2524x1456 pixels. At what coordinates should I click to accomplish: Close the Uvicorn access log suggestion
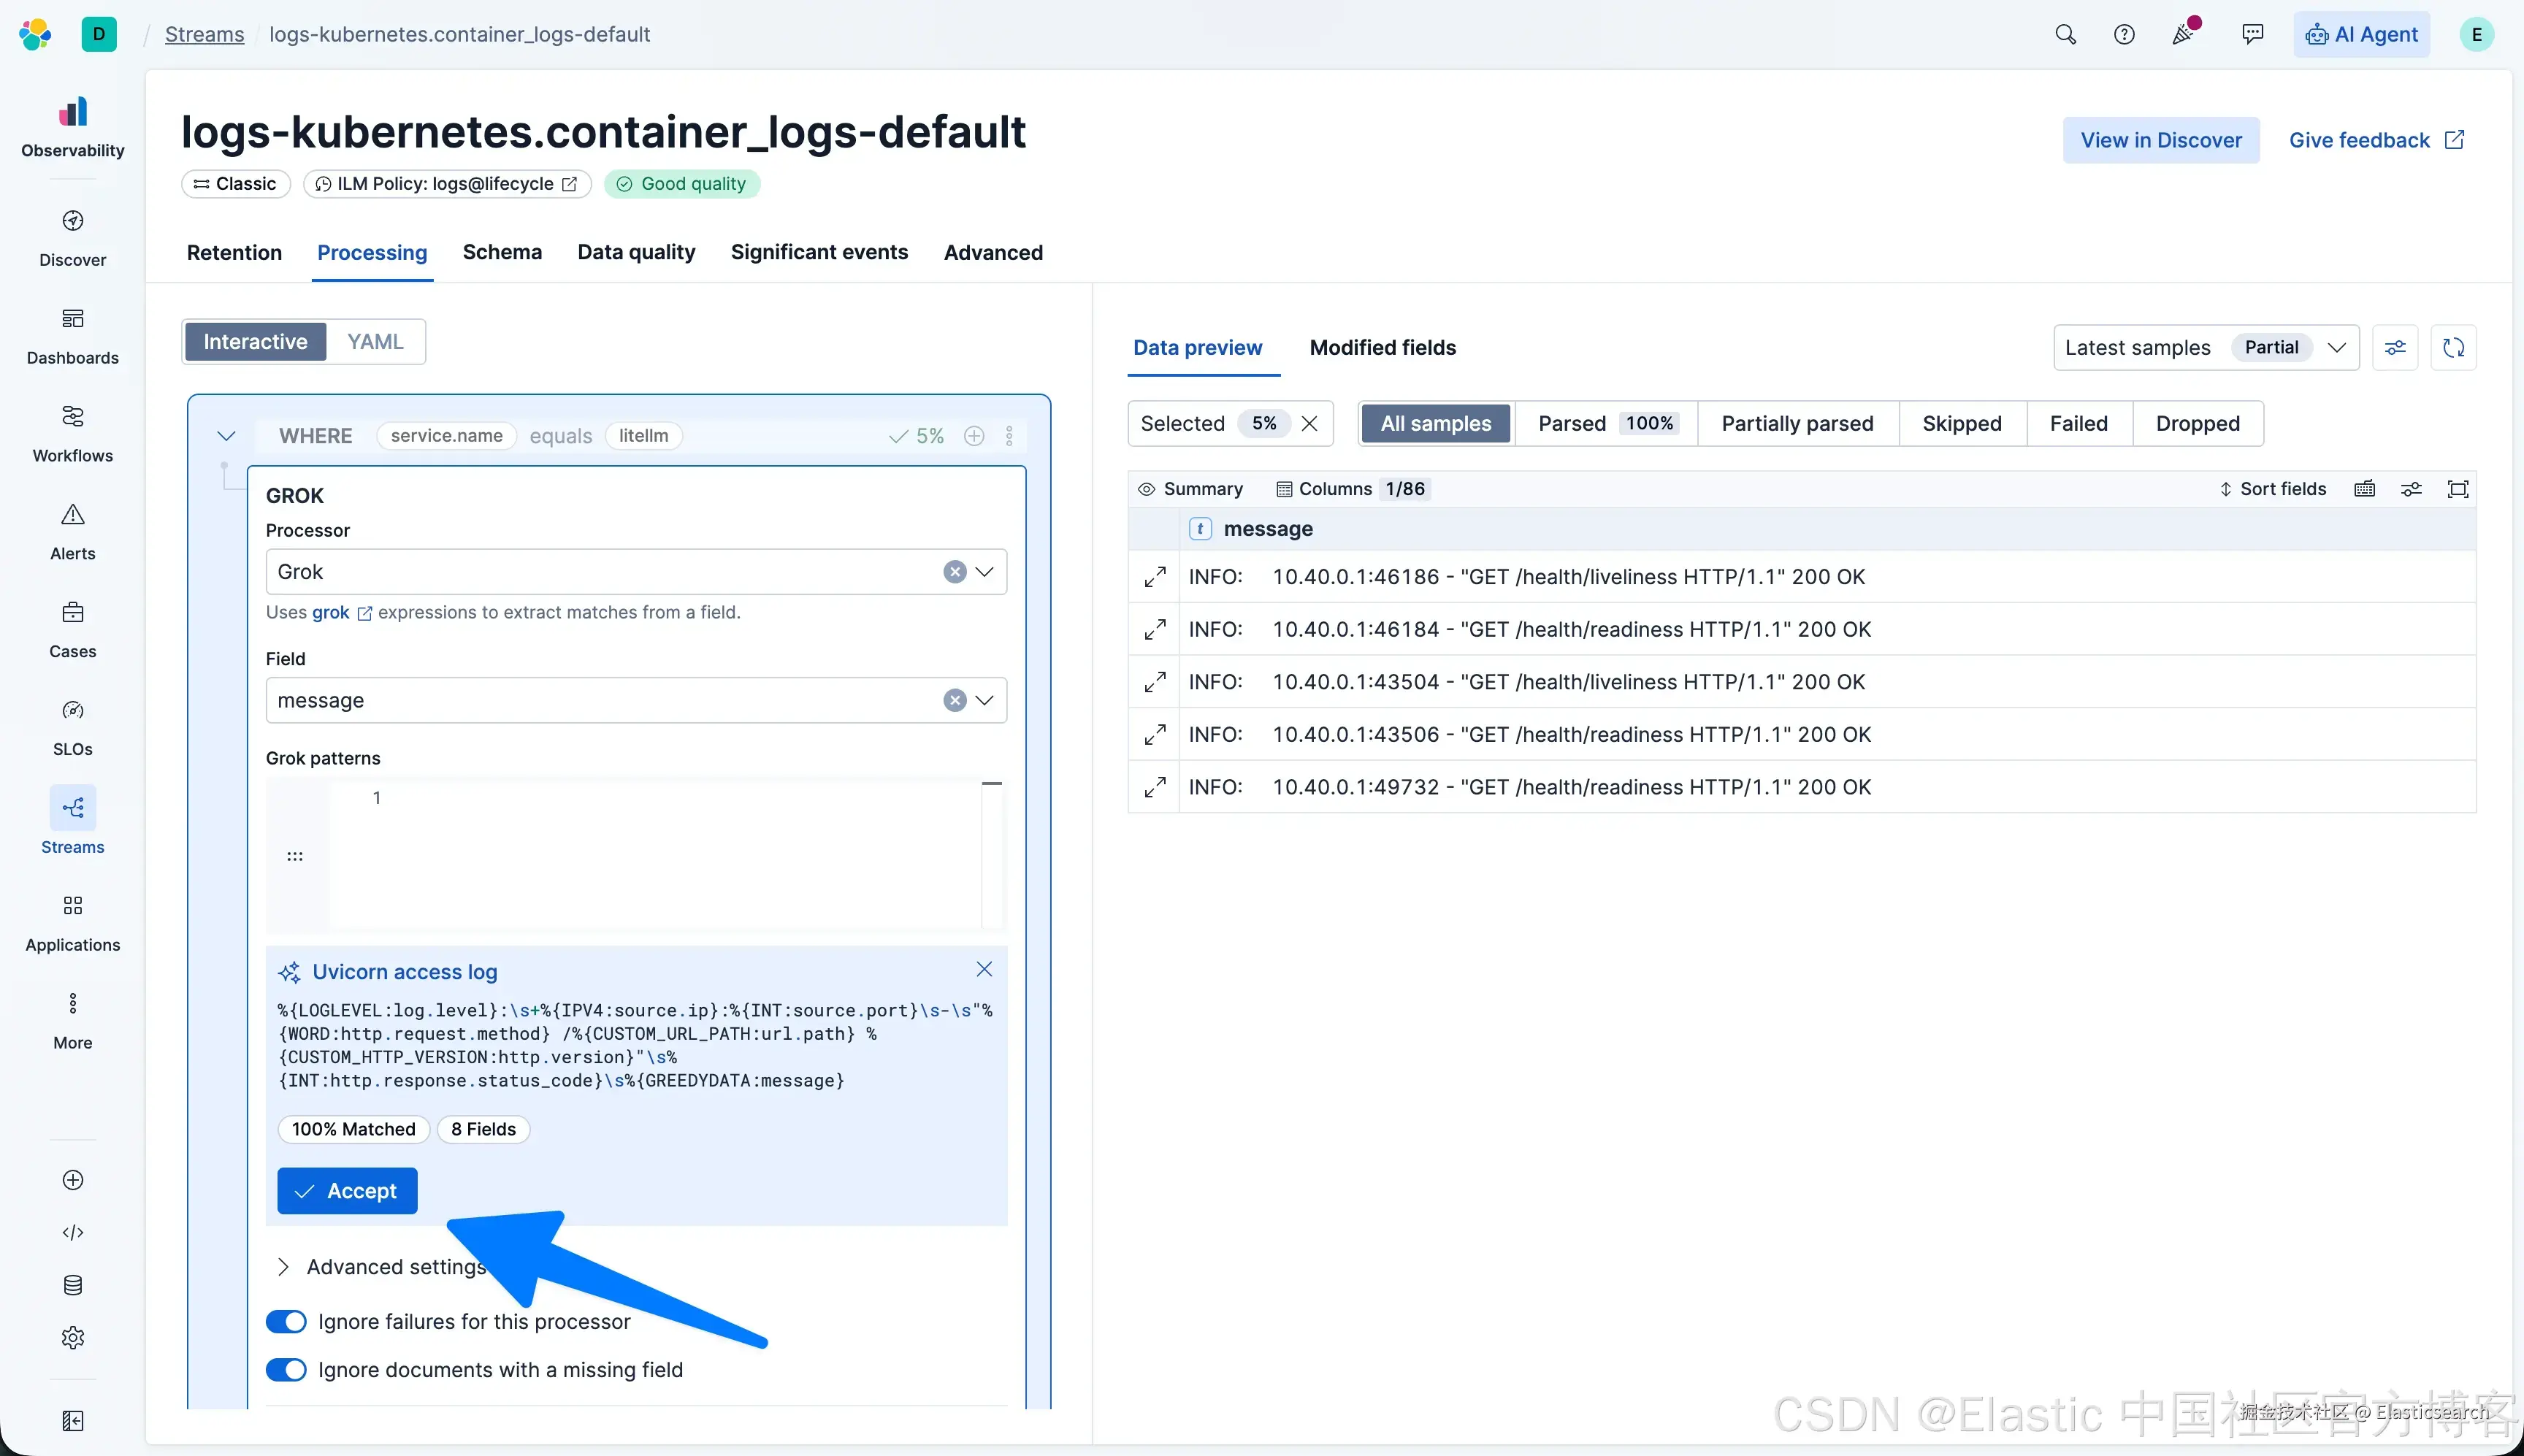(984, 969)
